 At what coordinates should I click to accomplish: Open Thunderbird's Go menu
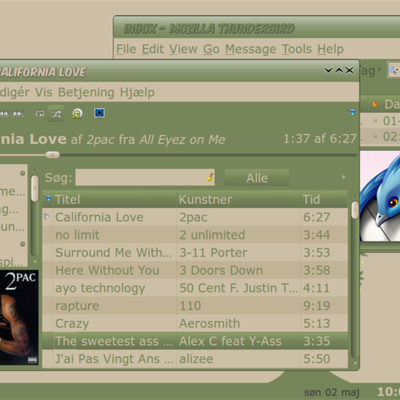point(211,49)
